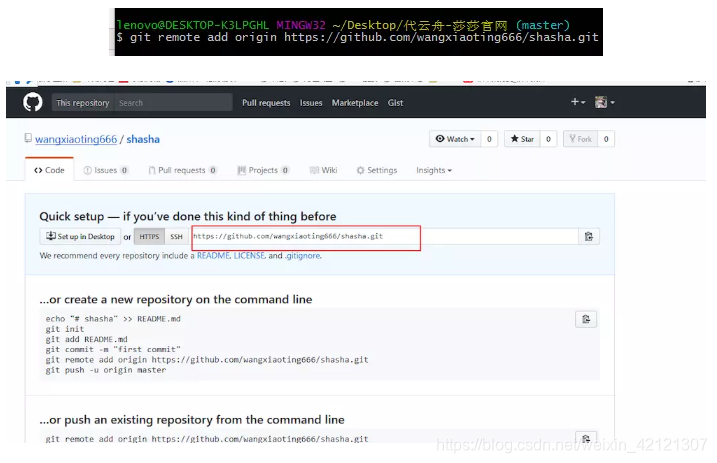Open the Watch count number
The height and width of the screenshot is (463, 717).
[489, 139]
